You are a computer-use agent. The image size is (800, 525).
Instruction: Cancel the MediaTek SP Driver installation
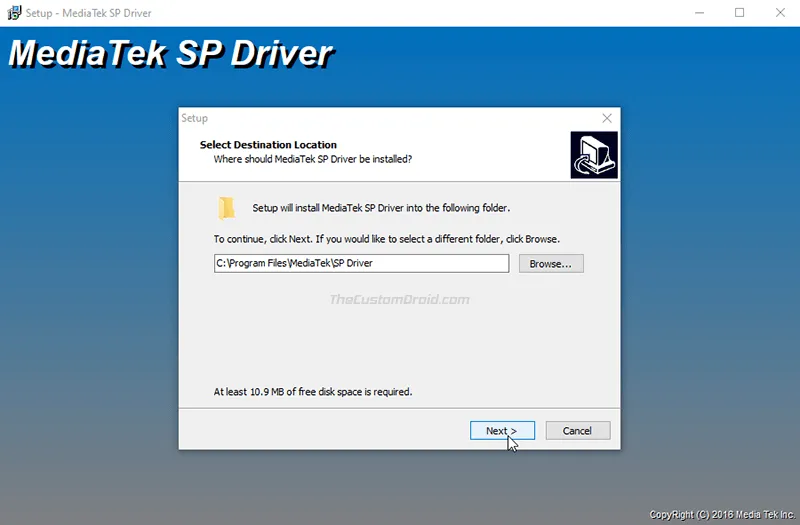pyautogui.click(x=578, y=431)
